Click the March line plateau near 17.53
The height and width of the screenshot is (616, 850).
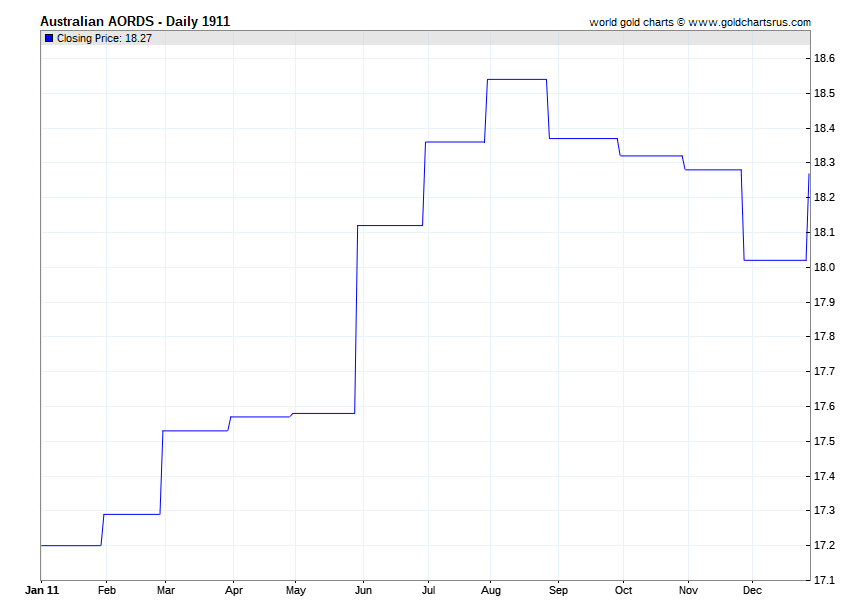(x=195, y=430)
